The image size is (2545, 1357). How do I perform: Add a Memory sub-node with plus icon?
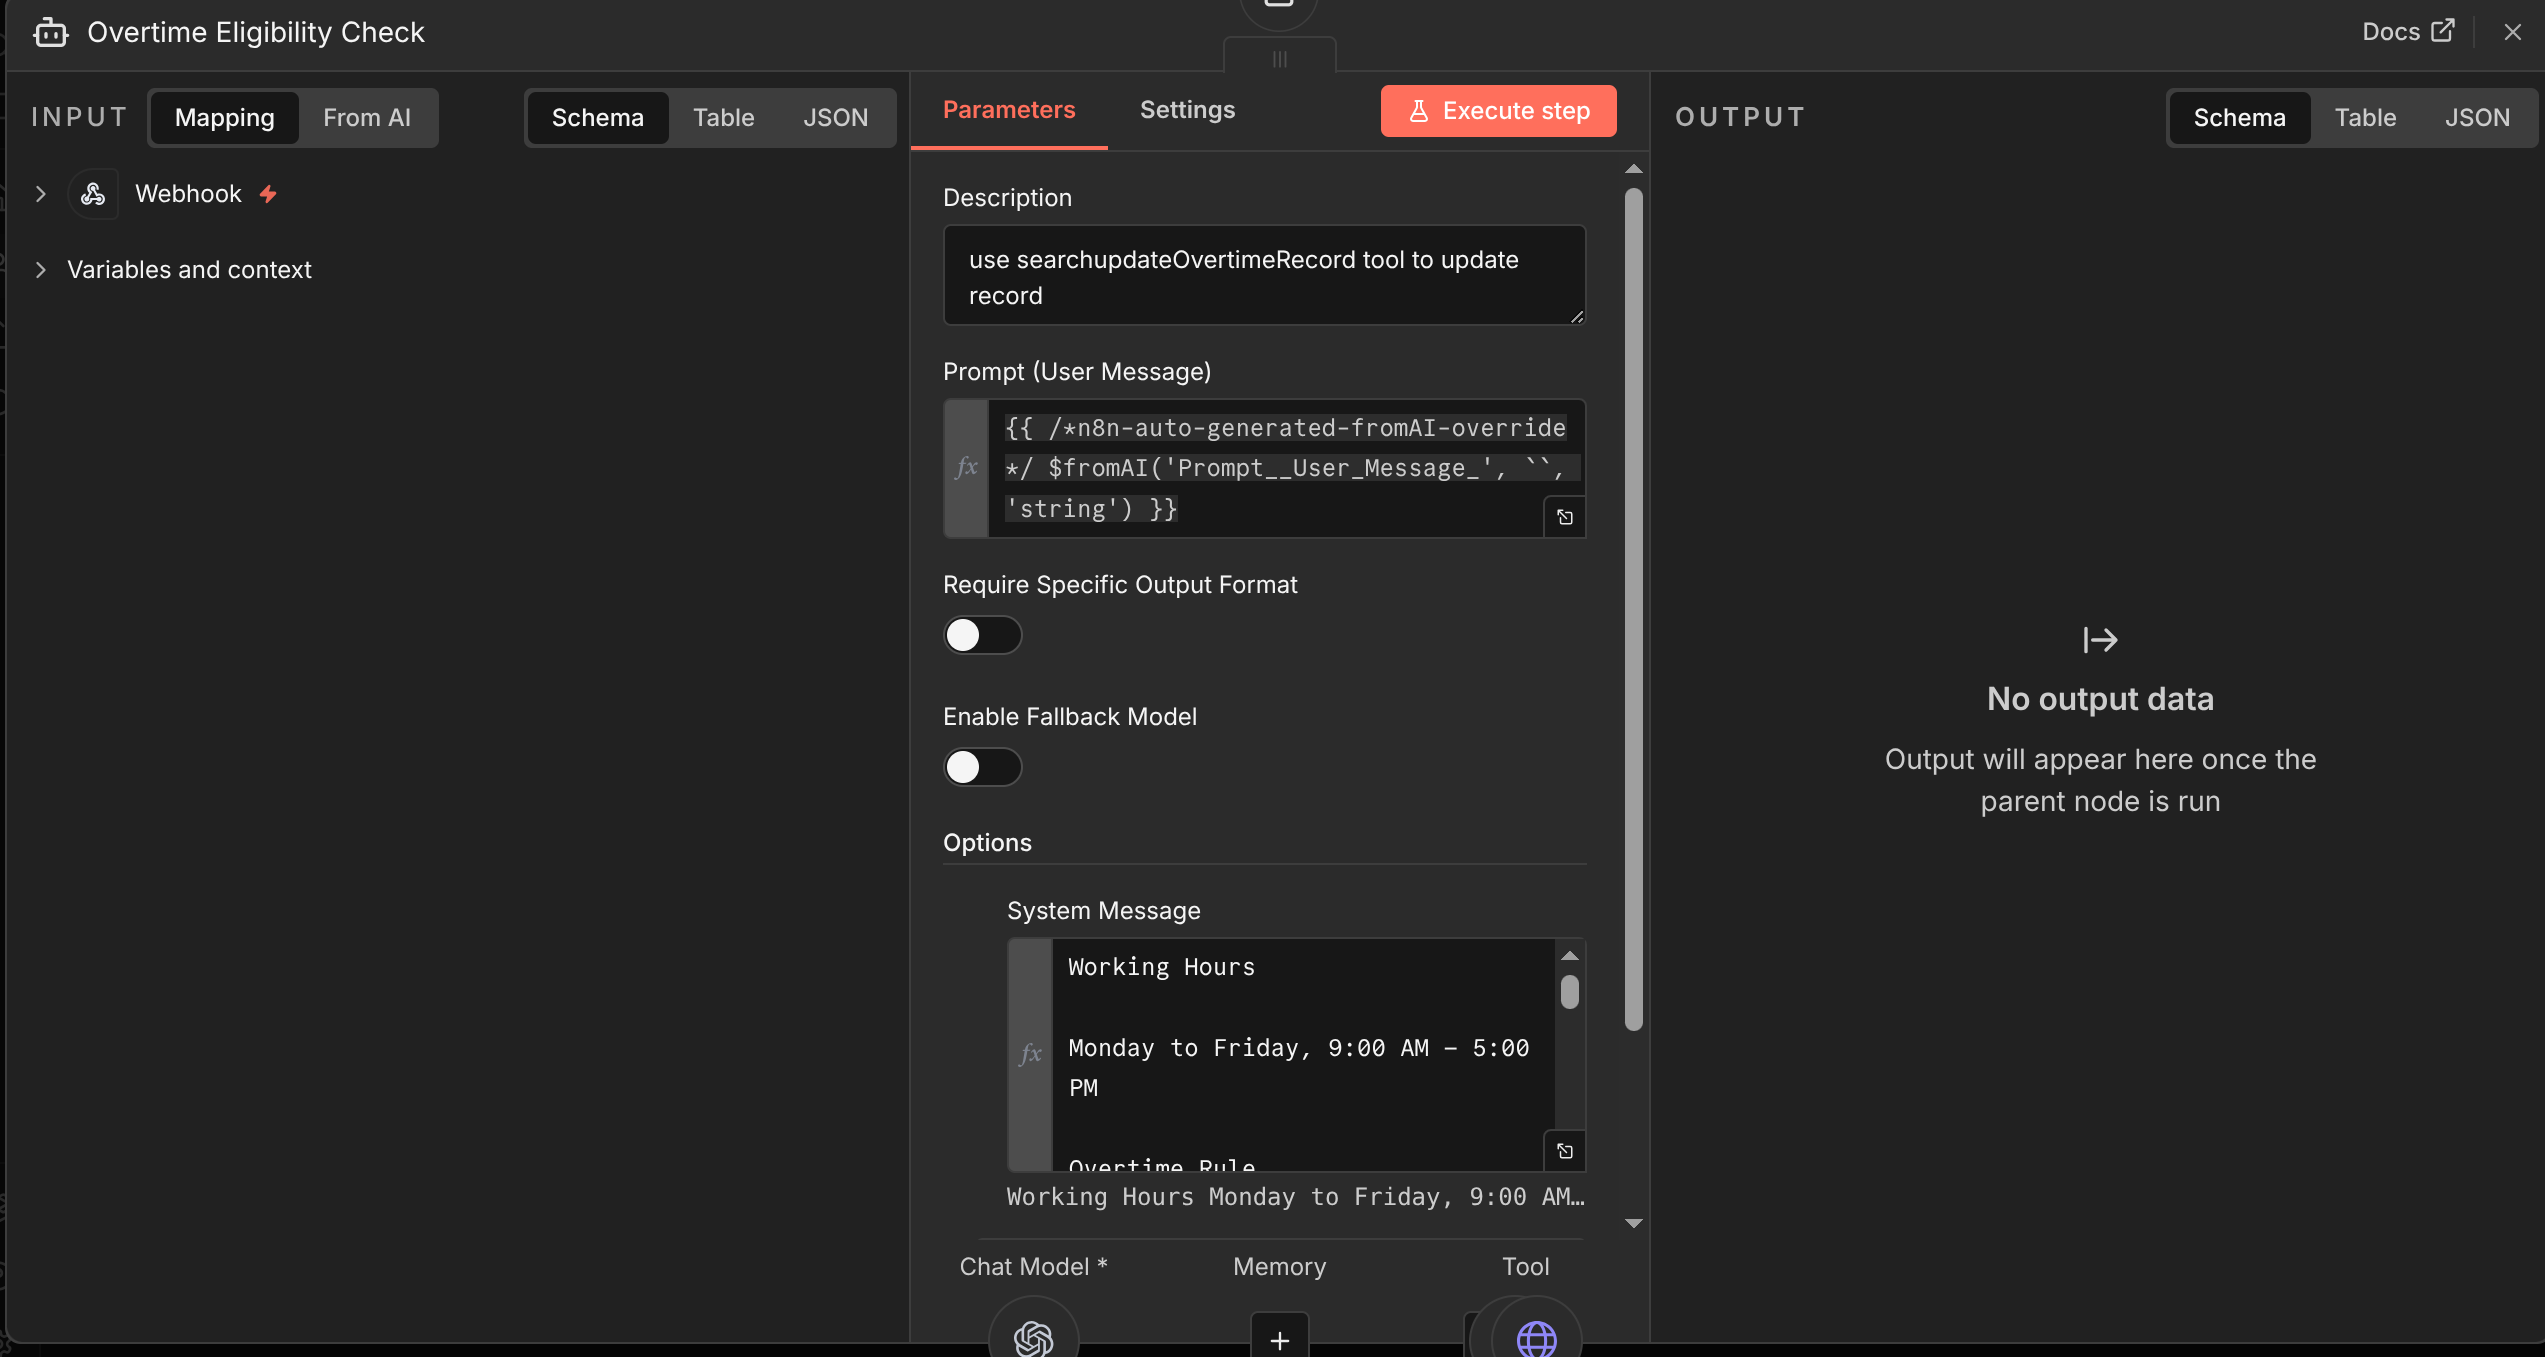click(1279, 1338)
